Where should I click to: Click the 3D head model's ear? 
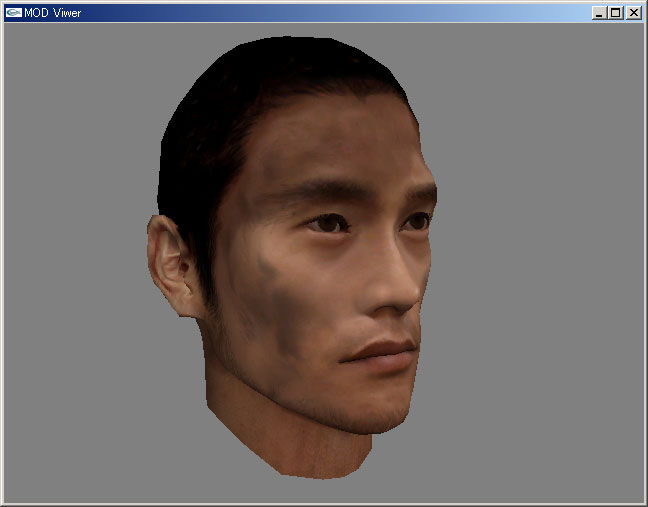pyautogui.click(x=172, y=266)
